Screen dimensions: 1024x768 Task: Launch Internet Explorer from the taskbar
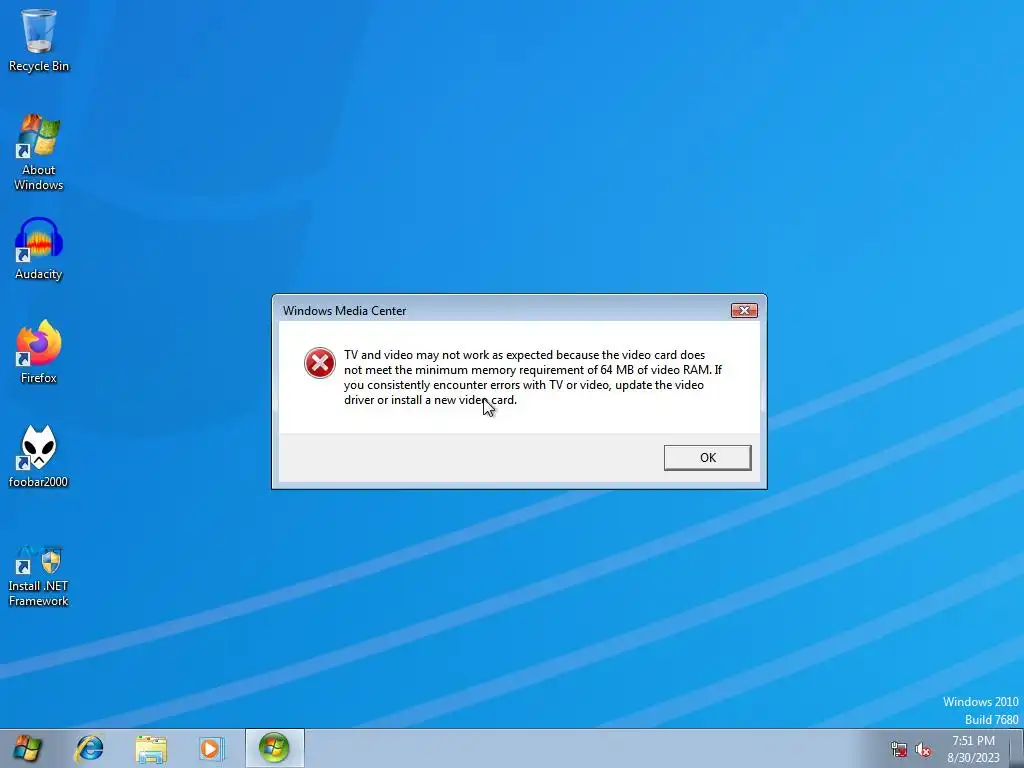[89, 748]
